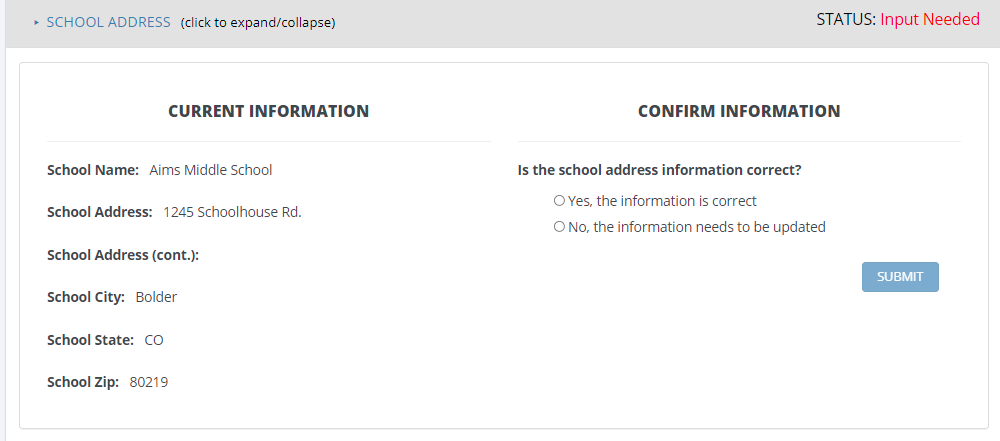Click the school name value 'Aims Middle School'
Screen dimensions: 1000x441
(x=211, y=170)
